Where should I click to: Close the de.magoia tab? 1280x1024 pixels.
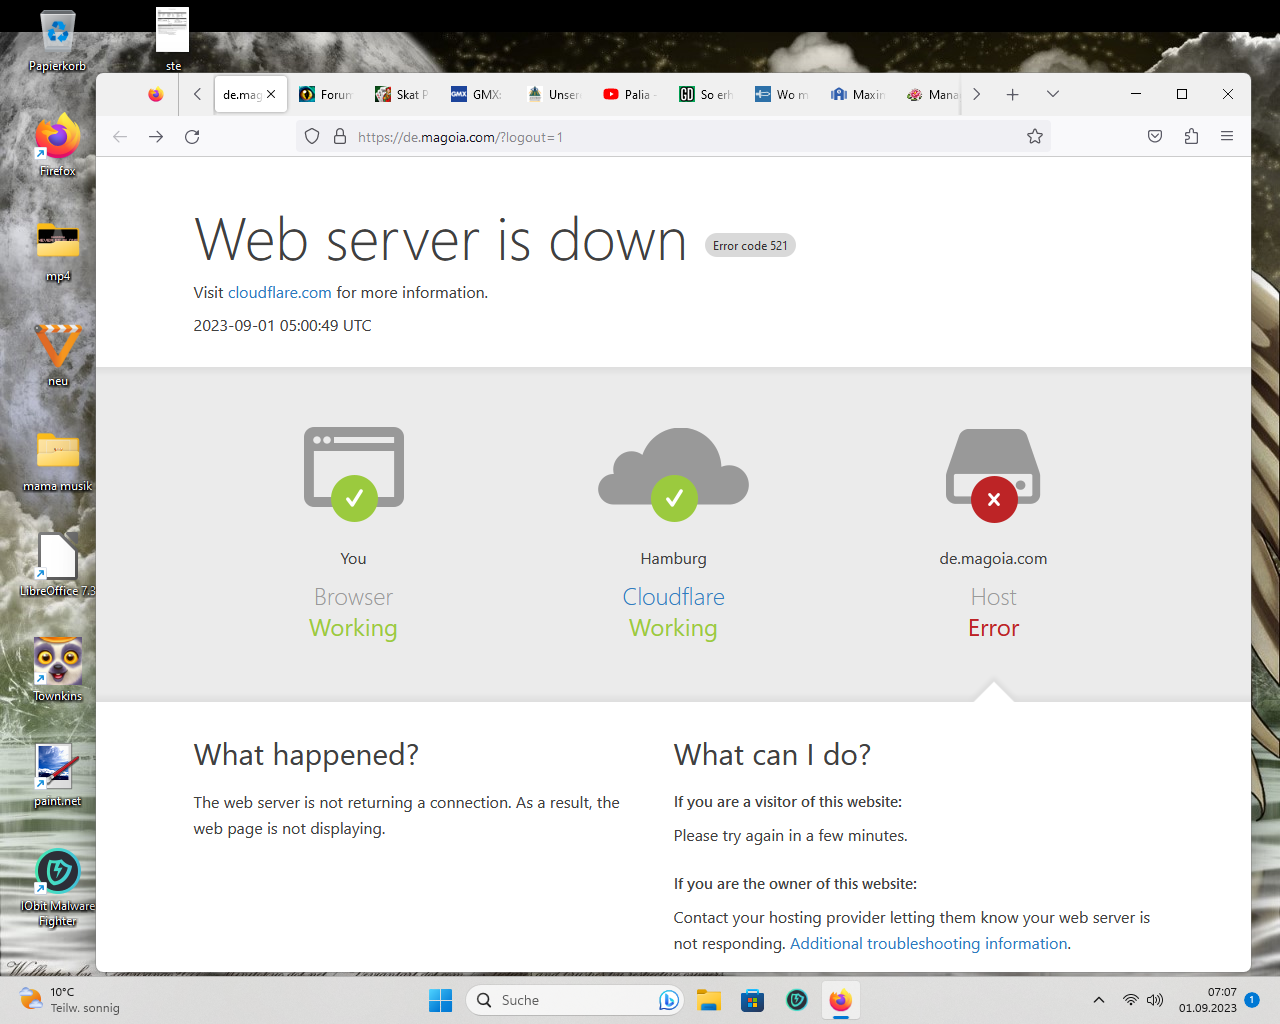271,94
